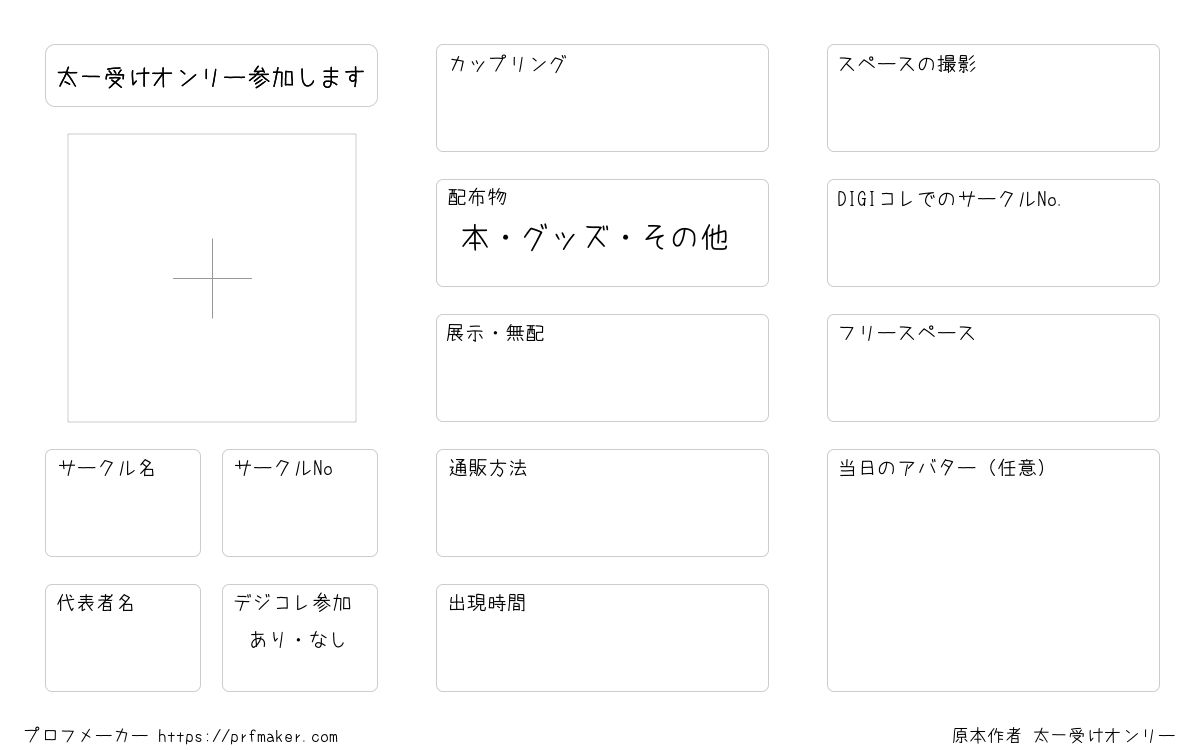
Task: Click the 出現時間 field
Action: (602, 638)
